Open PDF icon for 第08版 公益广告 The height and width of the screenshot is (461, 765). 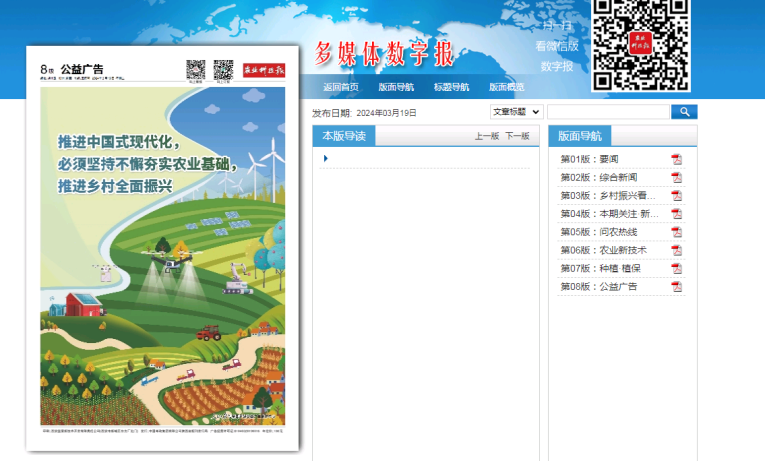pyautogui.click(x=676, y=287)
